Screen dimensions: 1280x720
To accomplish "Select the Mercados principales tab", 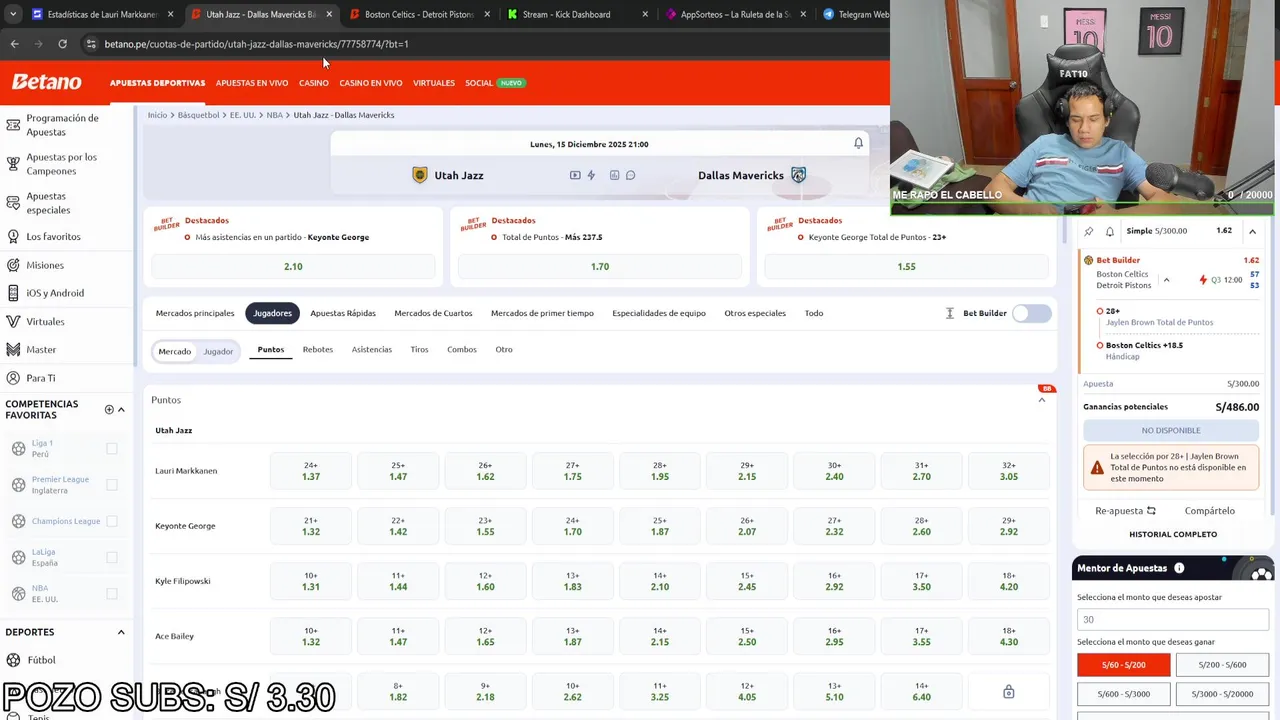I will (195, 313).
